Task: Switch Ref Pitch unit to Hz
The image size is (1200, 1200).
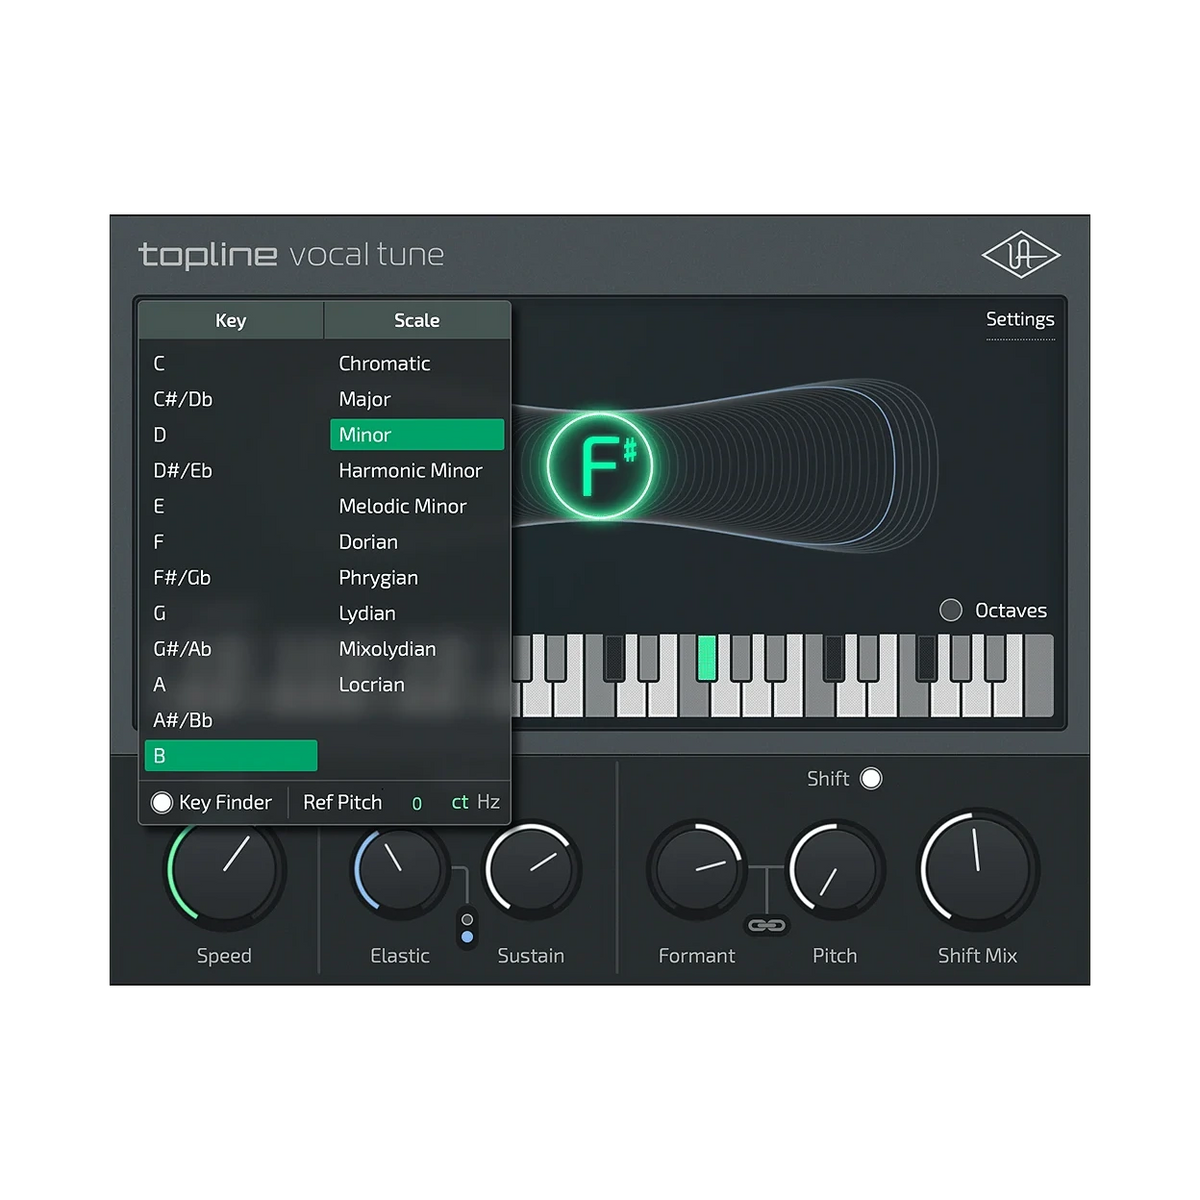Action: pyautogui.click(x=488, y=802)
